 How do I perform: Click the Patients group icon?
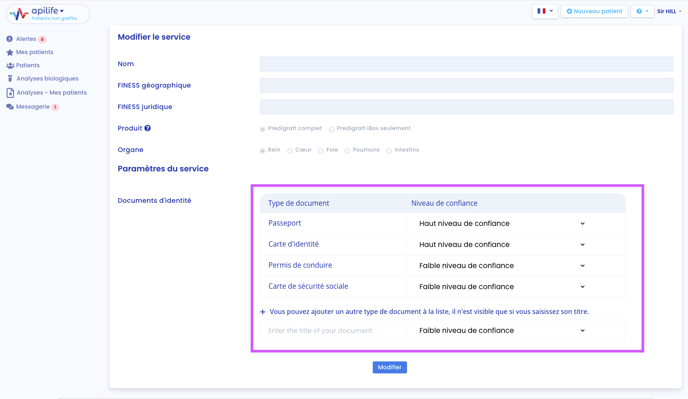[x=10, y=65]
